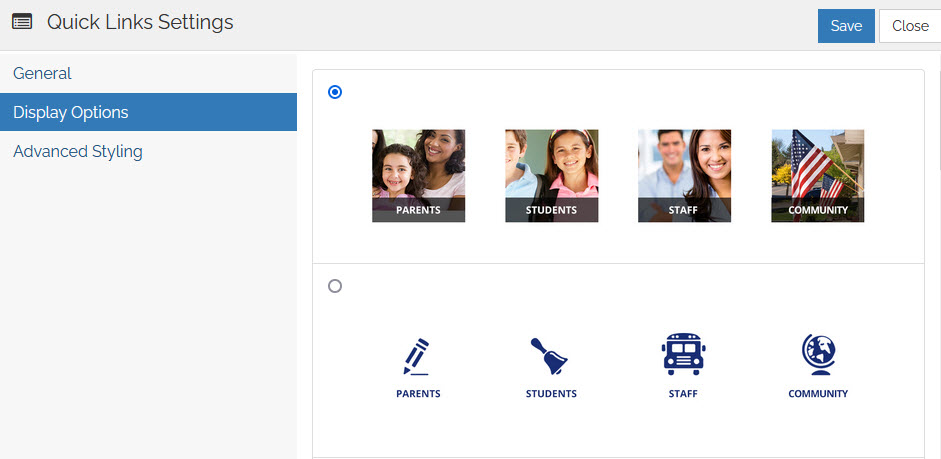Click the Quick Links list icon in header

point(22,22)
